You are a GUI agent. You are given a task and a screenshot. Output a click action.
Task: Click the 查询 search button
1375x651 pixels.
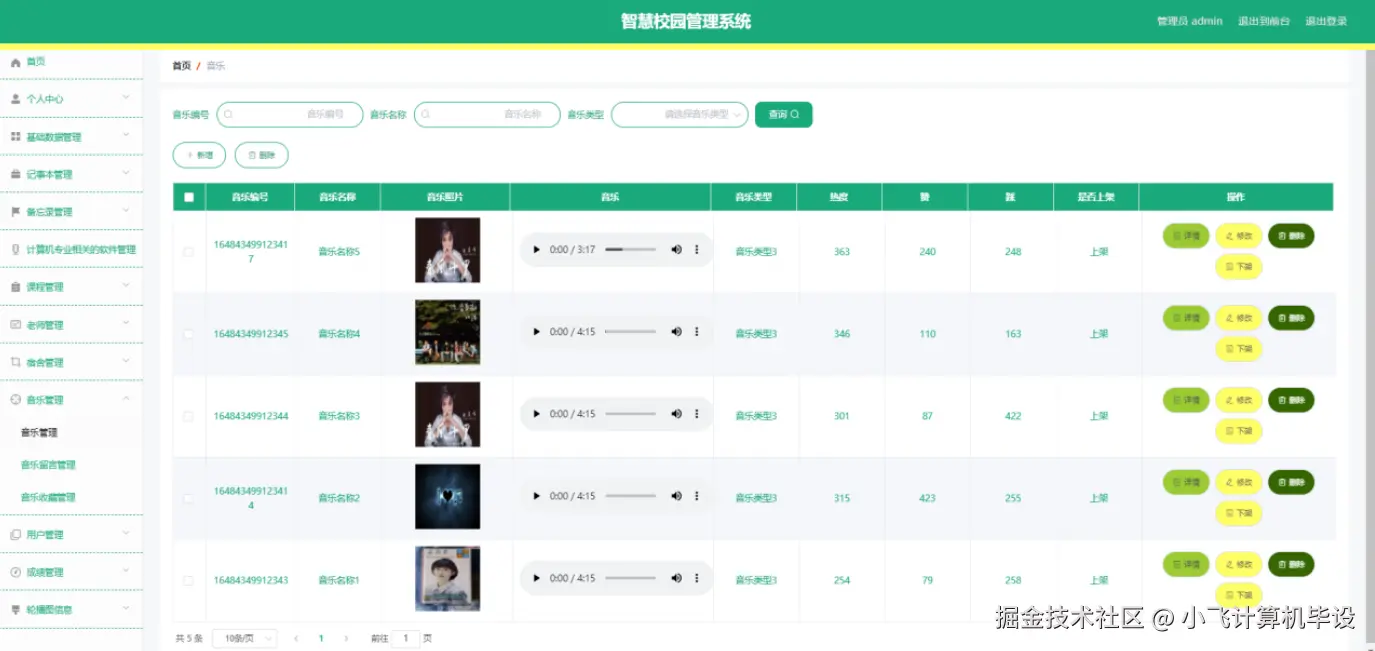point(784,115)
